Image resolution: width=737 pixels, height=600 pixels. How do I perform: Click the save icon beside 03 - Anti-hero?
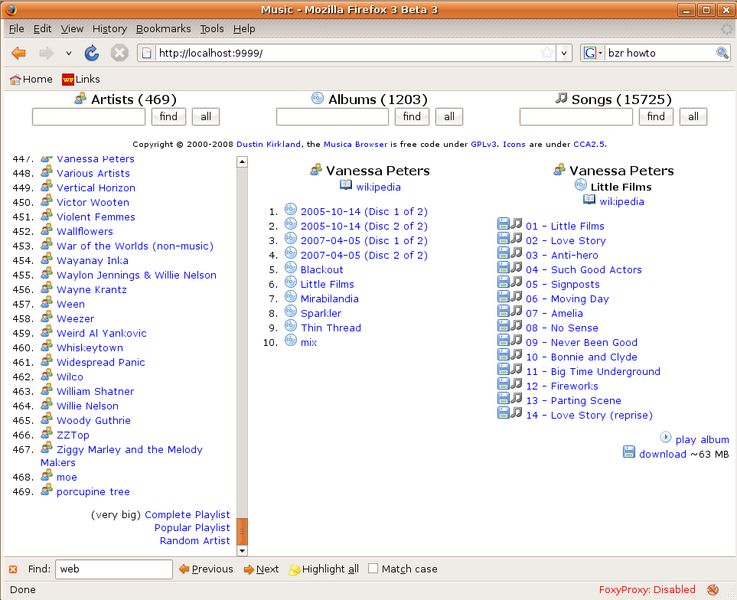point(503,253)
